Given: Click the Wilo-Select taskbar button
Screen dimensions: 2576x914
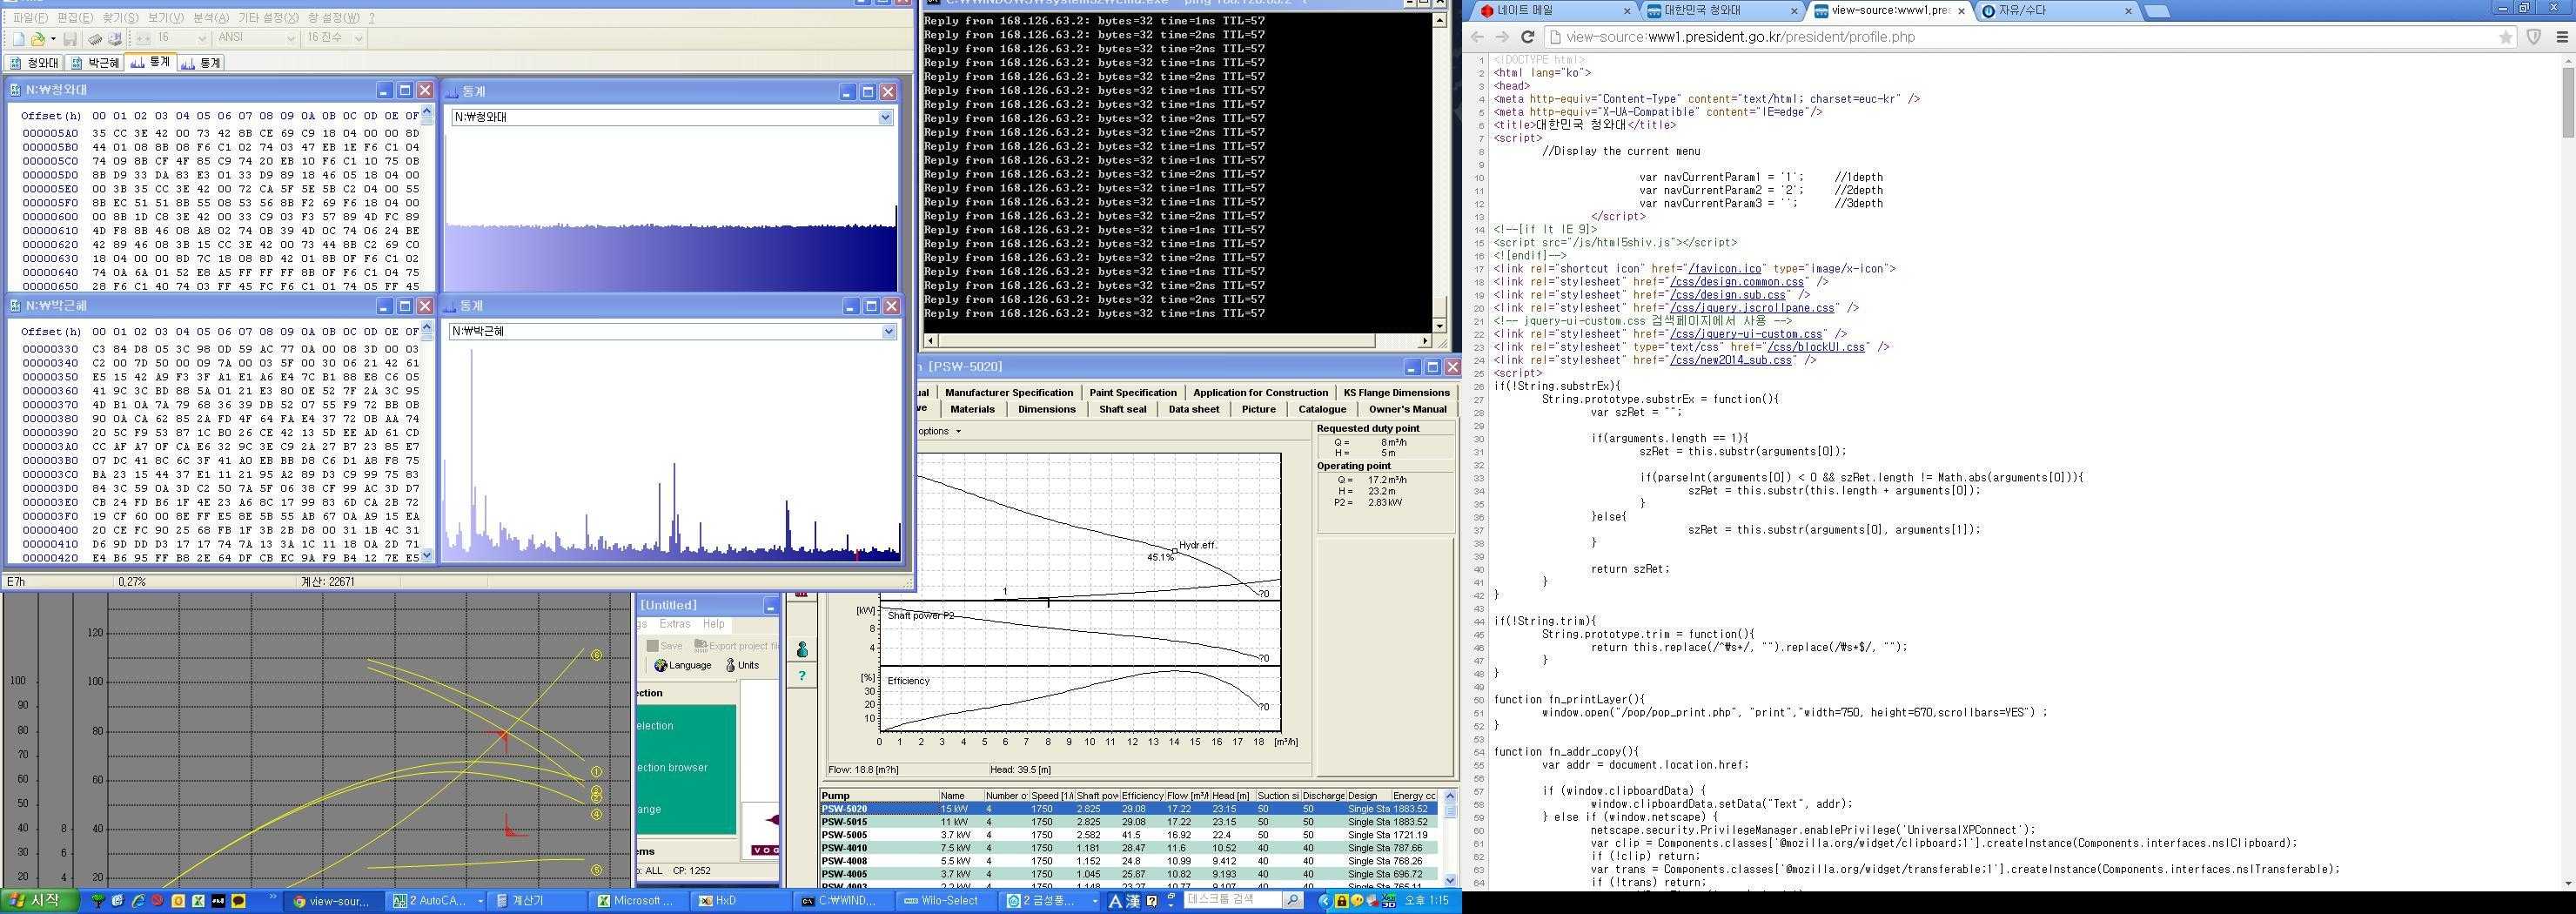Looking at the screenshot, I should coord(948,901).
